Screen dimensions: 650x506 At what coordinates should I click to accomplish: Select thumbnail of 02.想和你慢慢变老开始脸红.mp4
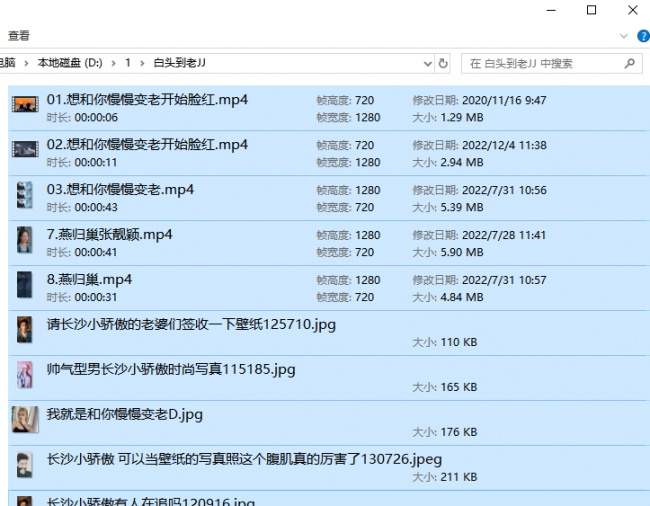(25, 149)
